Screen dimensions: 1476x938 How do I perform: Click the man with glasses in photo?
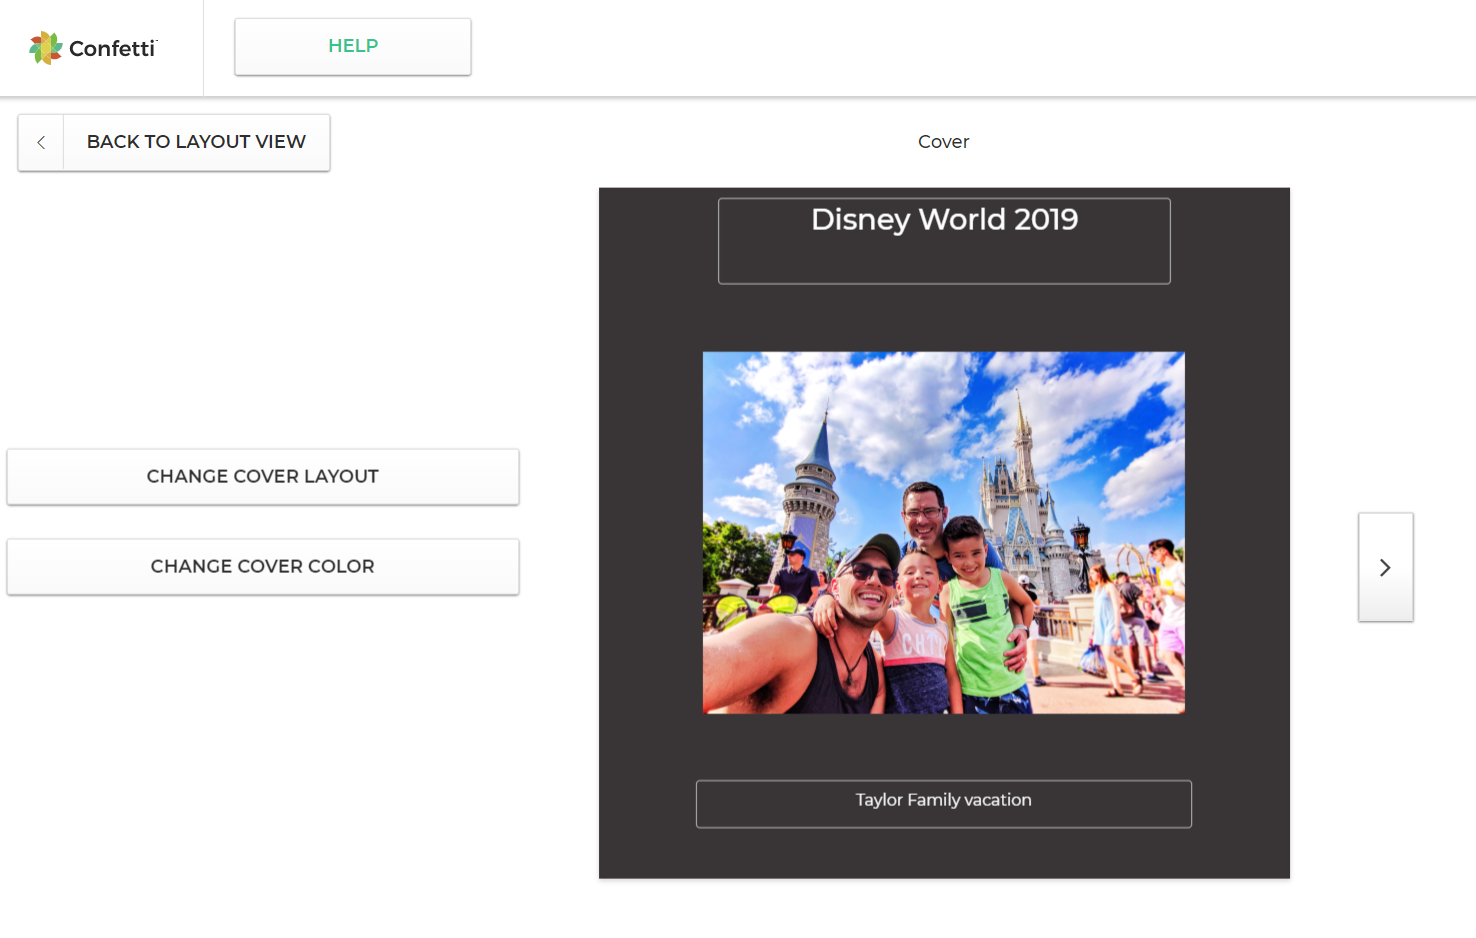(x=923, y=515)
